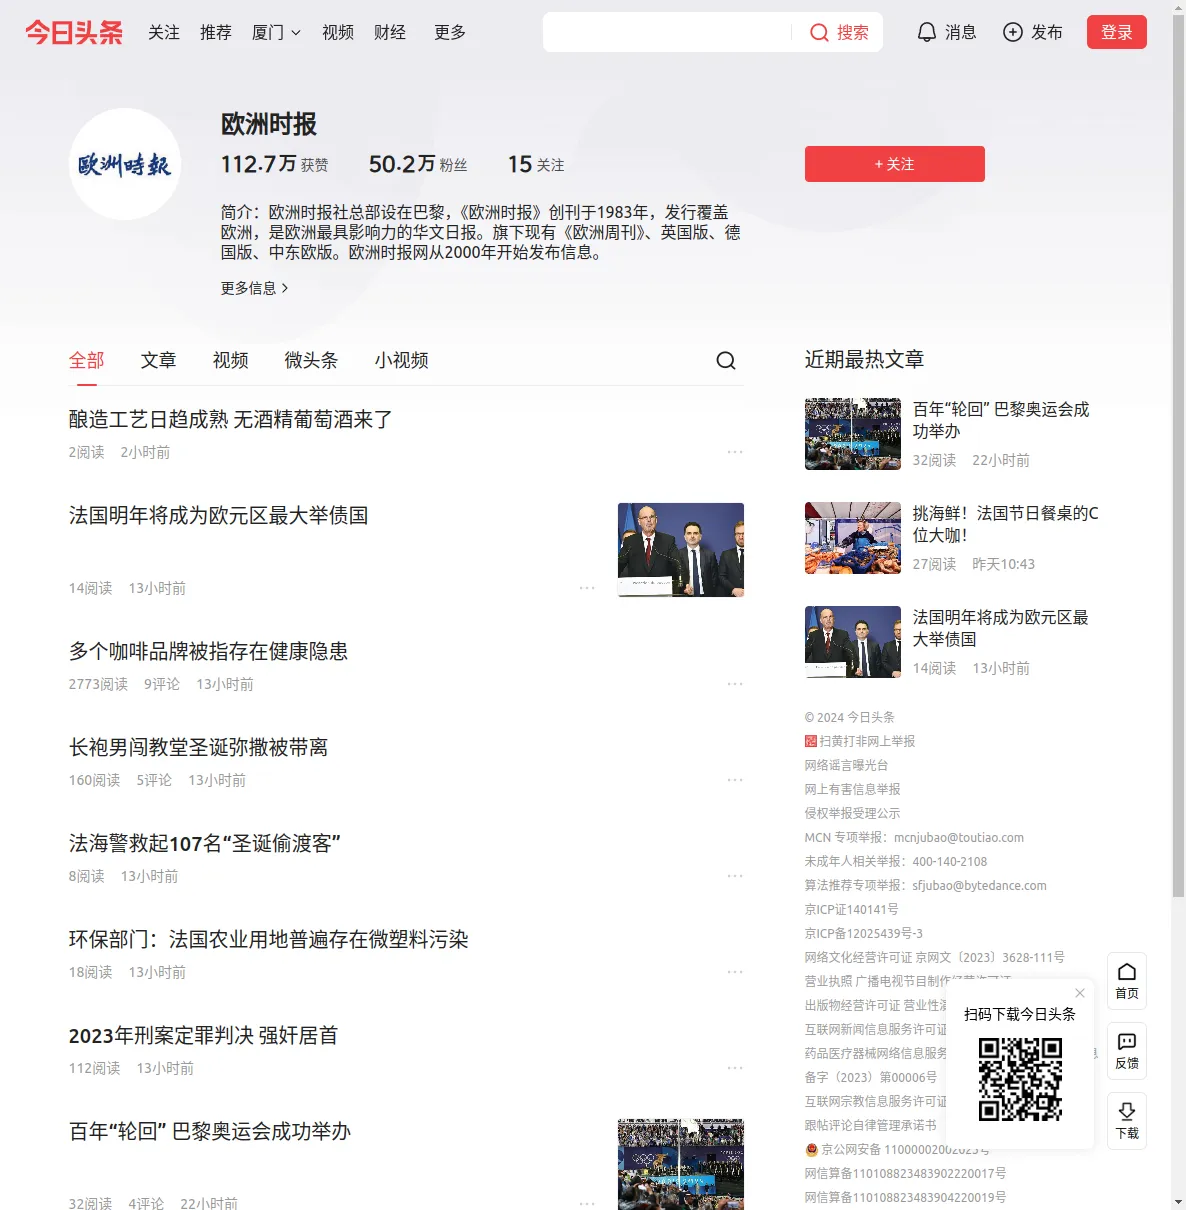Switch to the 视频 content tab
Screen dimensions: 1186x1210
pyautogui.click(x=231, y=360)
